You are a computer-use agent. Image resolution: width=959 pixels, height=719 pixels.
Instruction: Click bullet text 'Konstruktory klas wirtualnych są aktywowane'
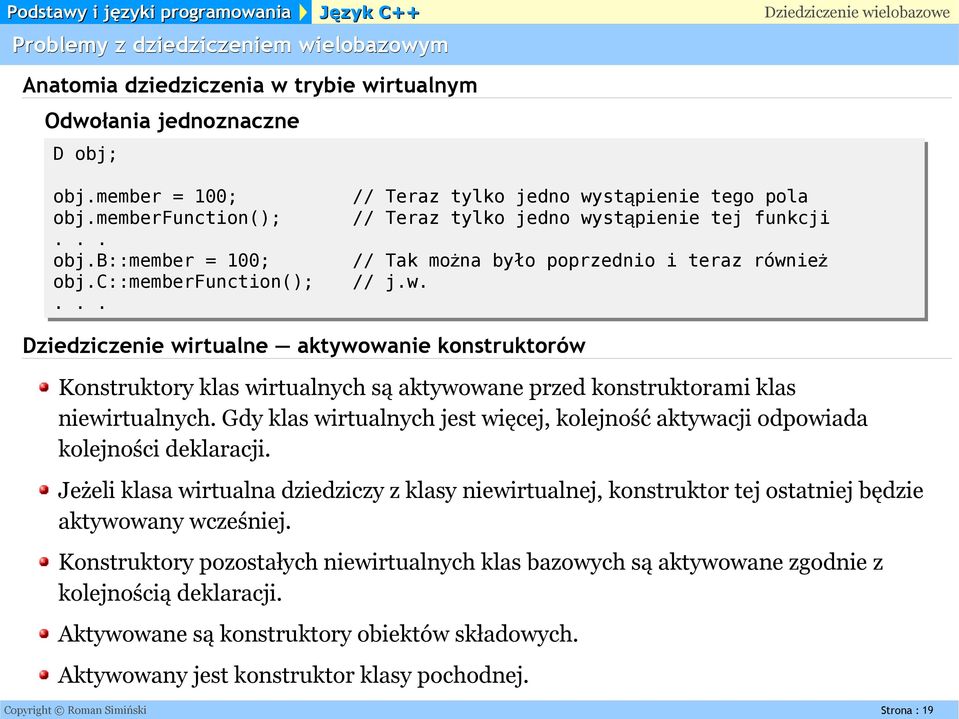tap(291, 388)
